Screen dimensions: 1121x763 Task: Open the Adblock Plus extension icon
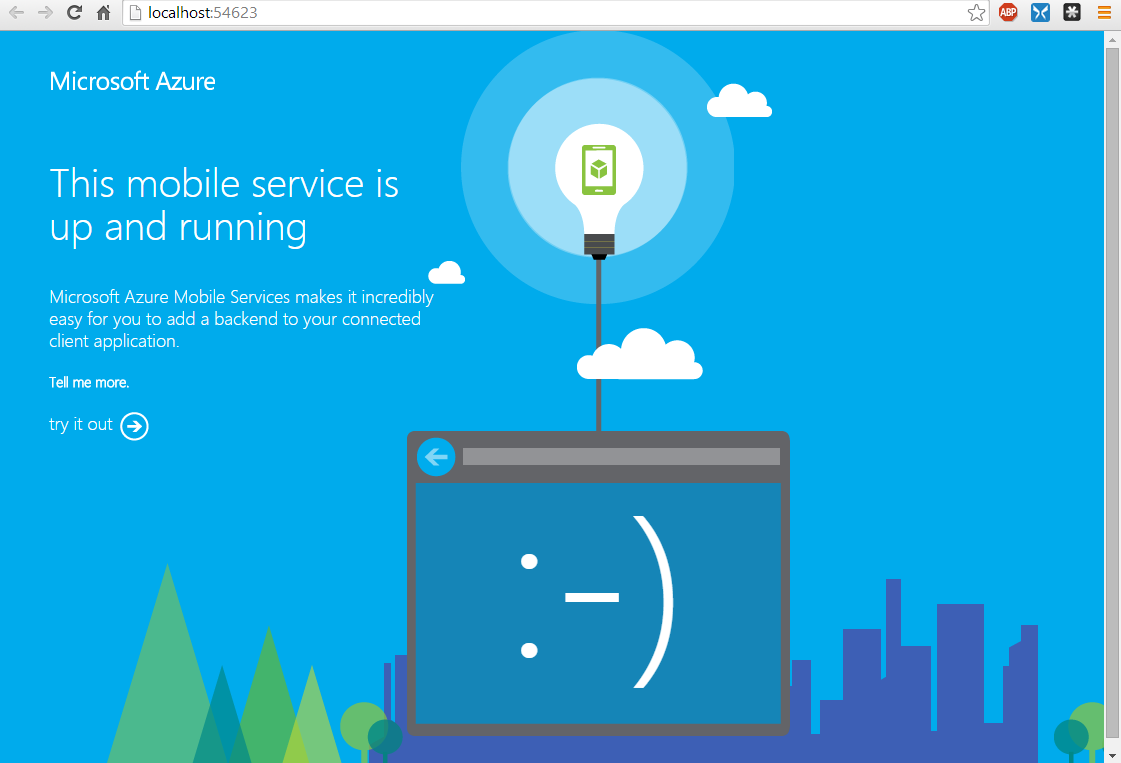[x=1008, y=11]
